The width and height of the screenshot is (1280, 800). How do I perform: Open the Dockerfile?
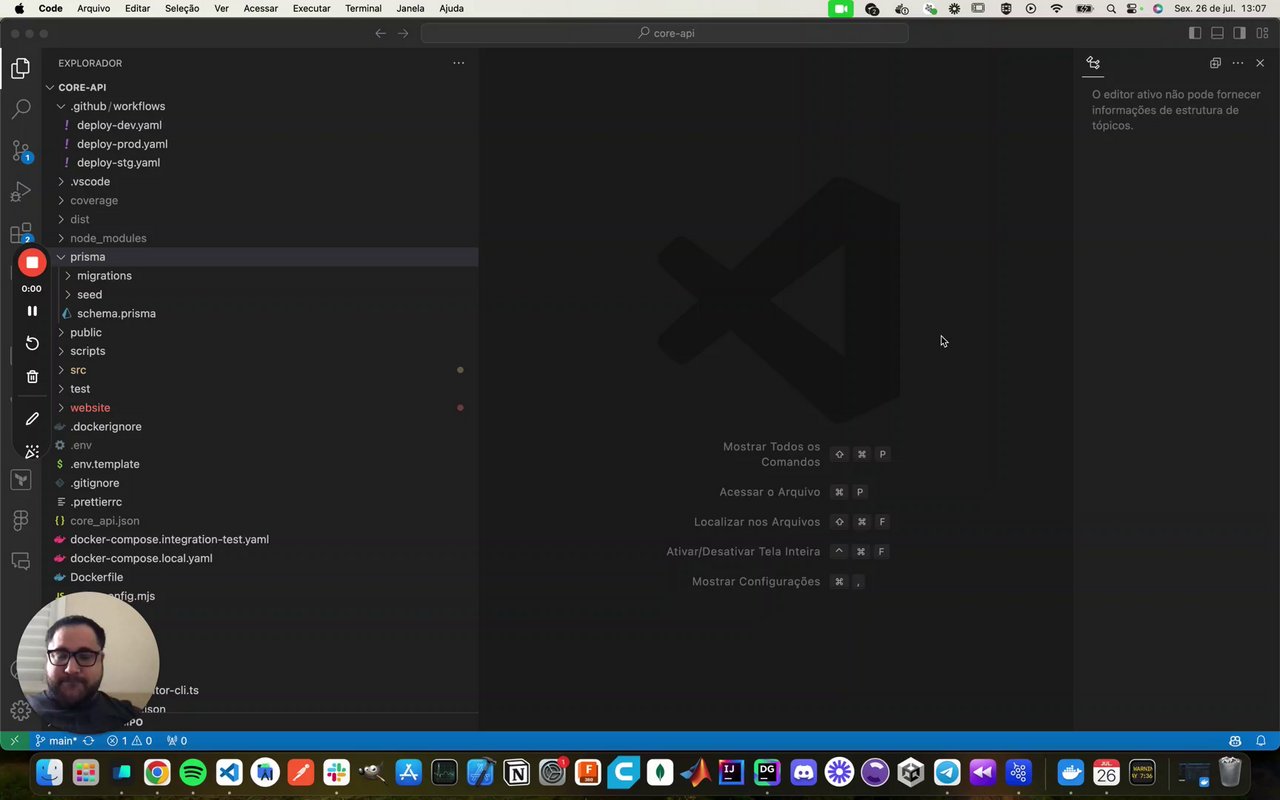coord(260,577)
